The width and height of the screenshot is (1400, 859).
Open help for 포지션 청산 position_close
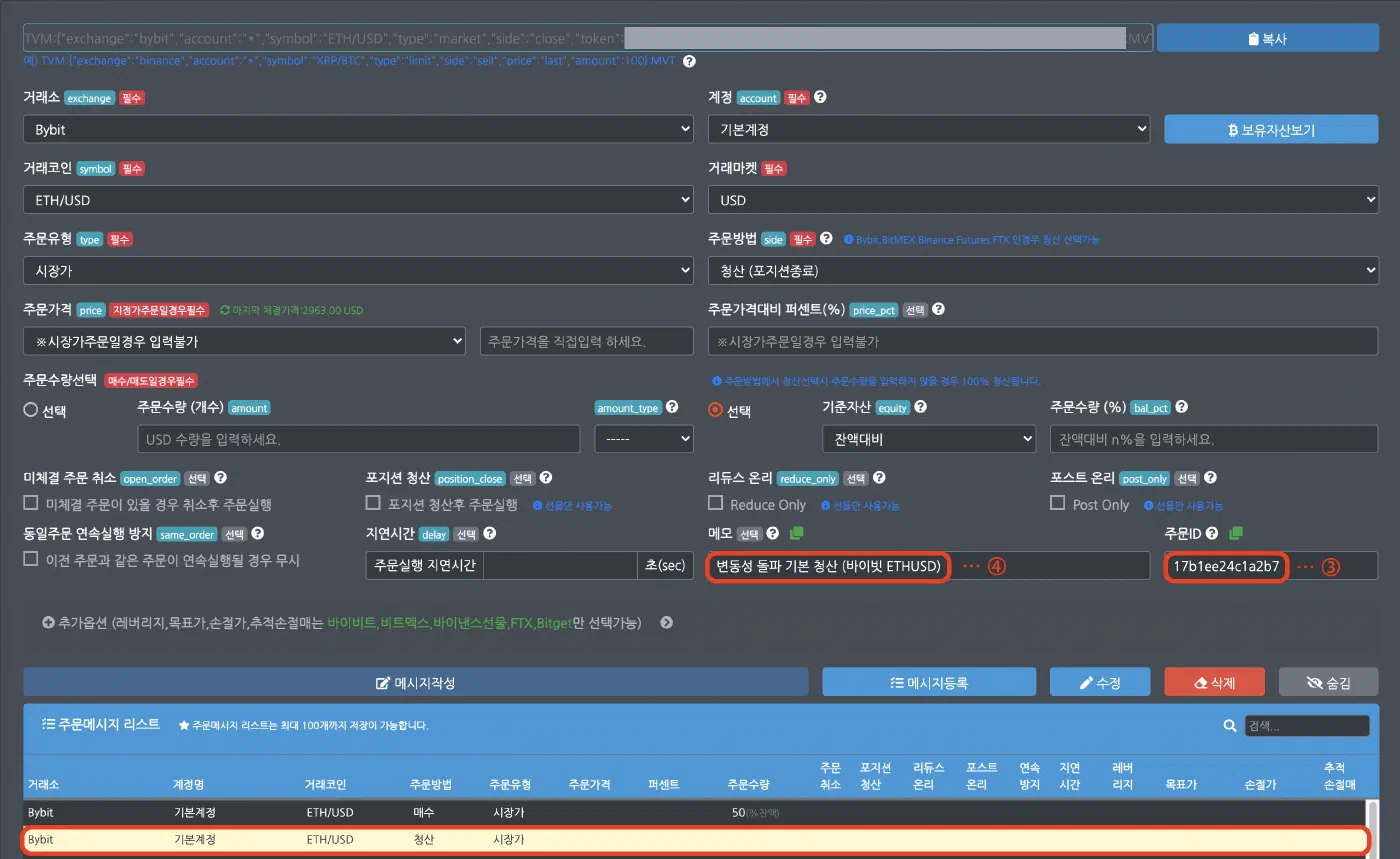546,478
